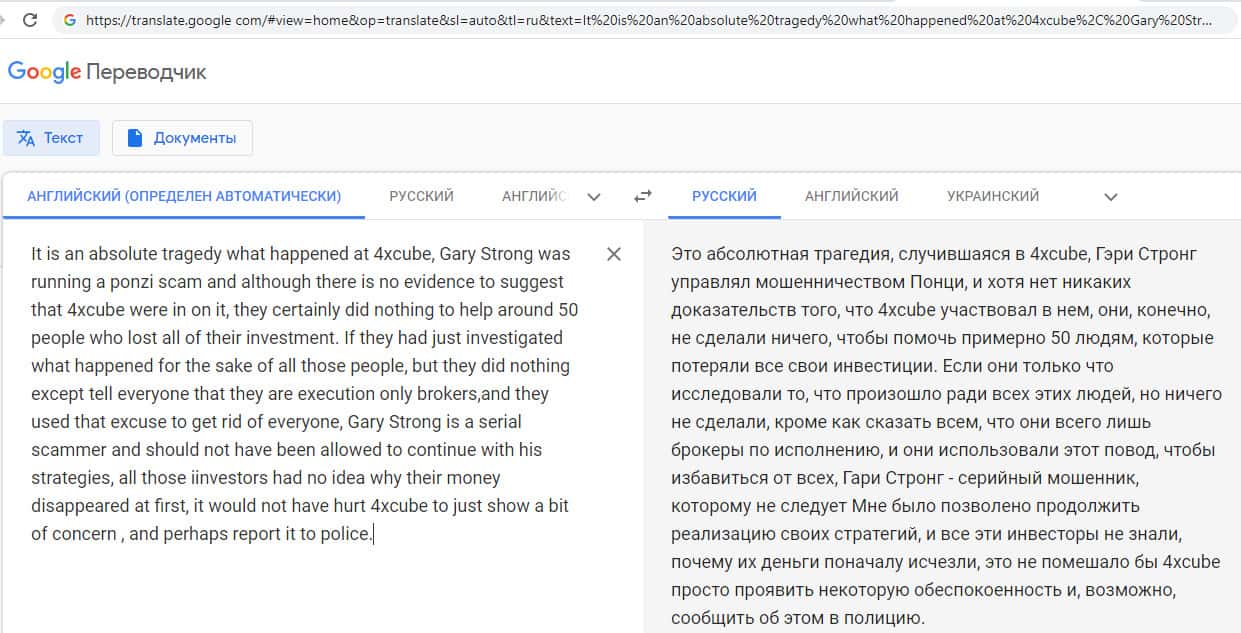Expand the source language list chevron
Viewport: 1241px width, 633px height.
pyautogui.click(x=594, y=197)
